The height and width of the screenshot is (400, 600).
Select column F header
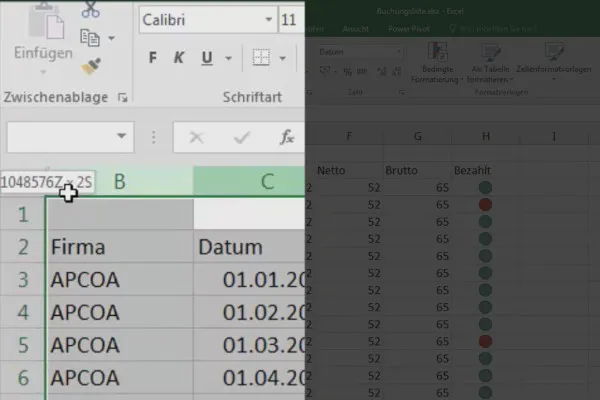tap(349, 136)
